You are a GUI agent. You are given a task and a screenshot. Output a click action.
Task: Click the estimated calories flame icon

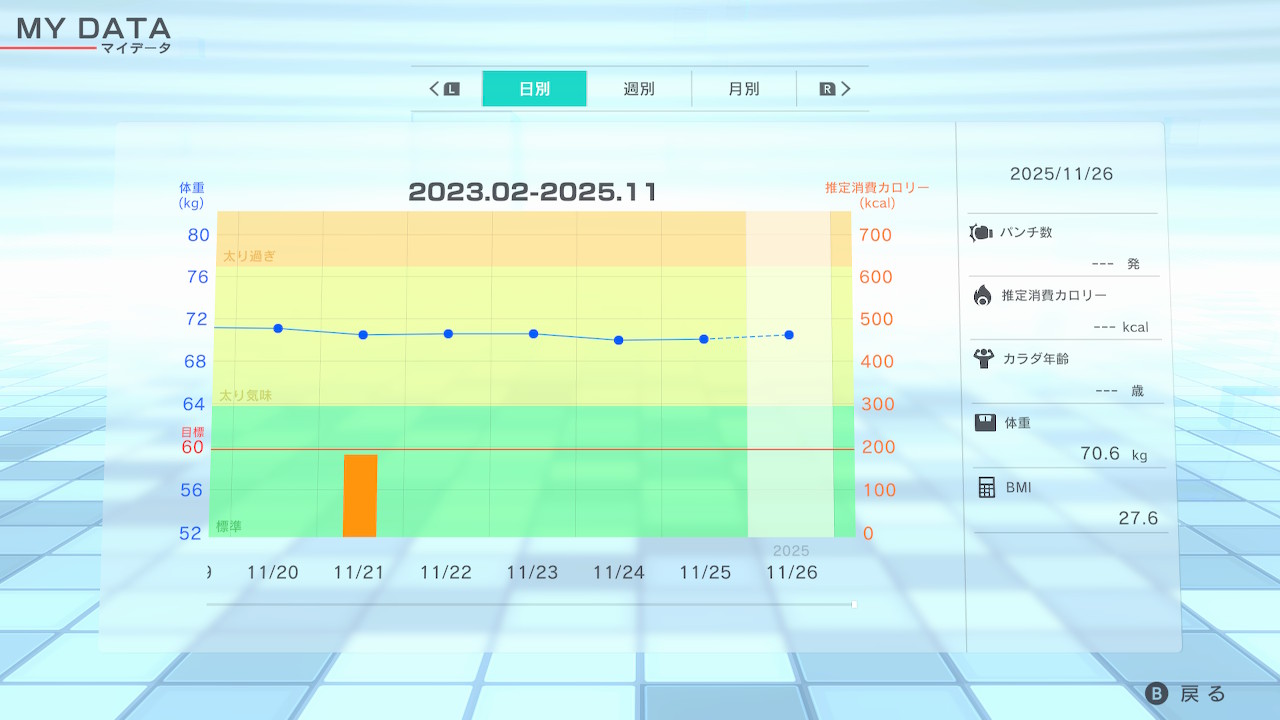pos(982,295)
